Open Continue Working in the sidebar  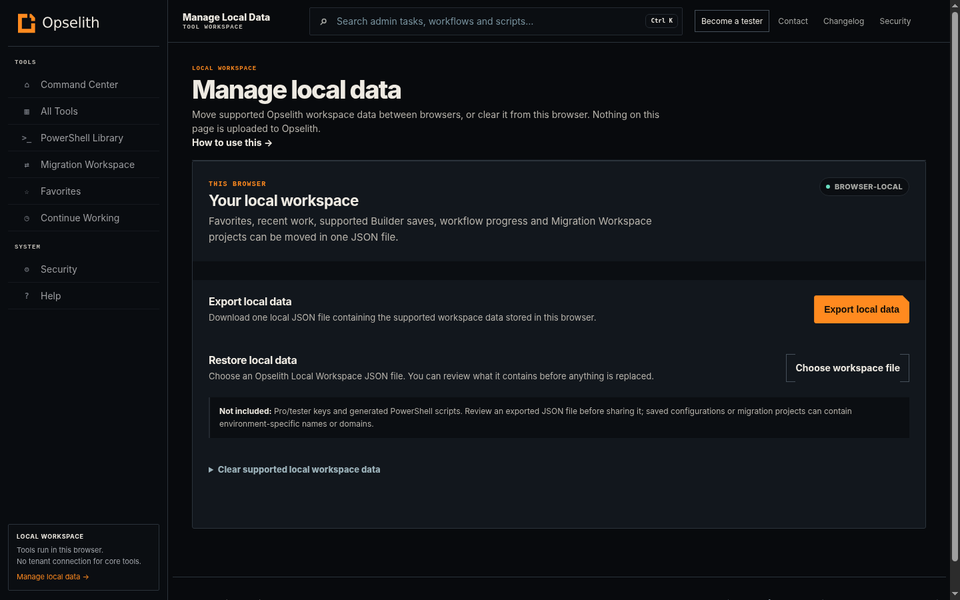point(83,218)
